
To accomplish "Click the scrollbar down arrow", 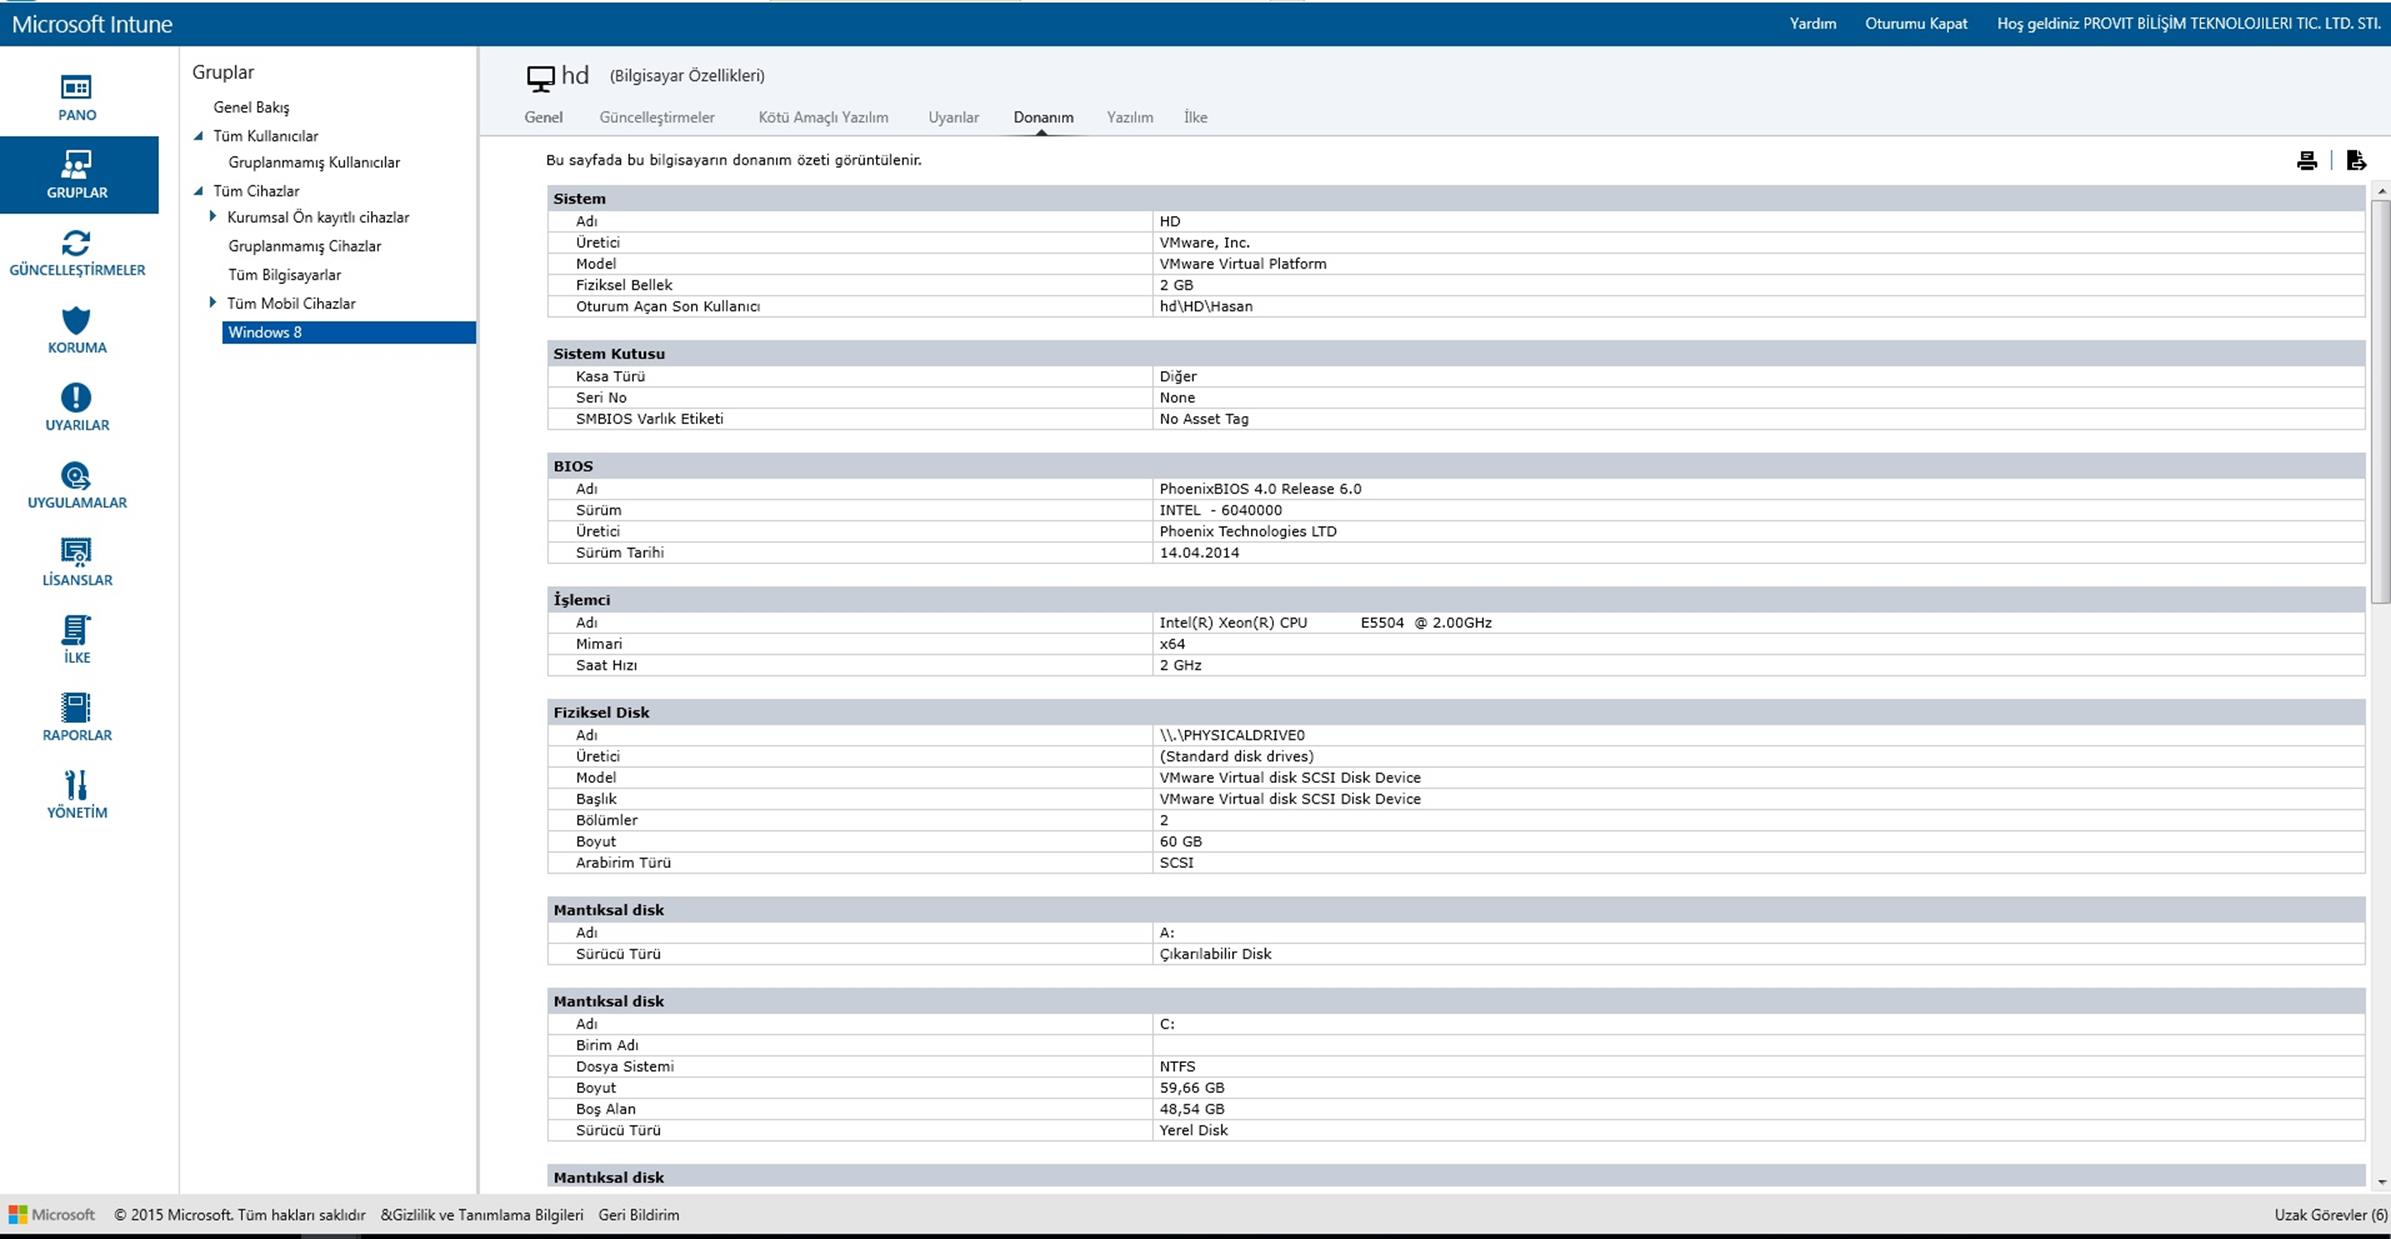I will tap(2381, 1181).
